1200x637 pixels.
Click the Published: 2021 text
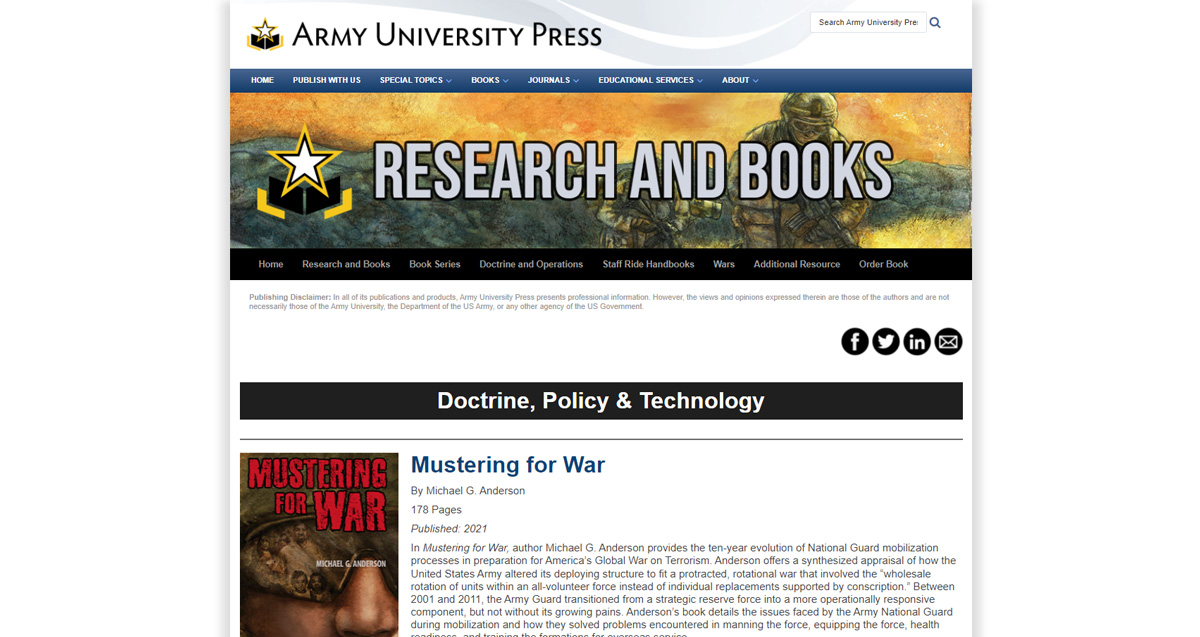tap(449, 529)
